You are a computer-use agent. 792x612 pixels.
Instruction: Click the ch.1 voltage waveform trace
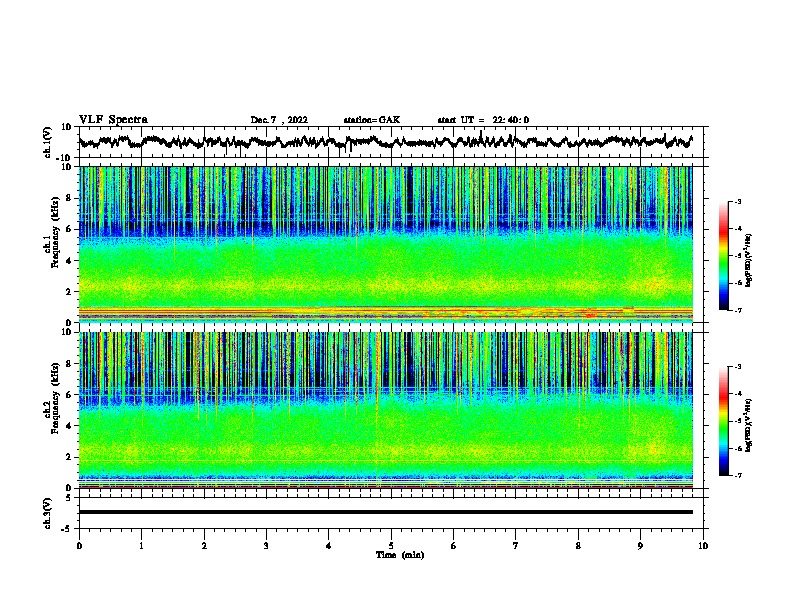click(385, 142)
